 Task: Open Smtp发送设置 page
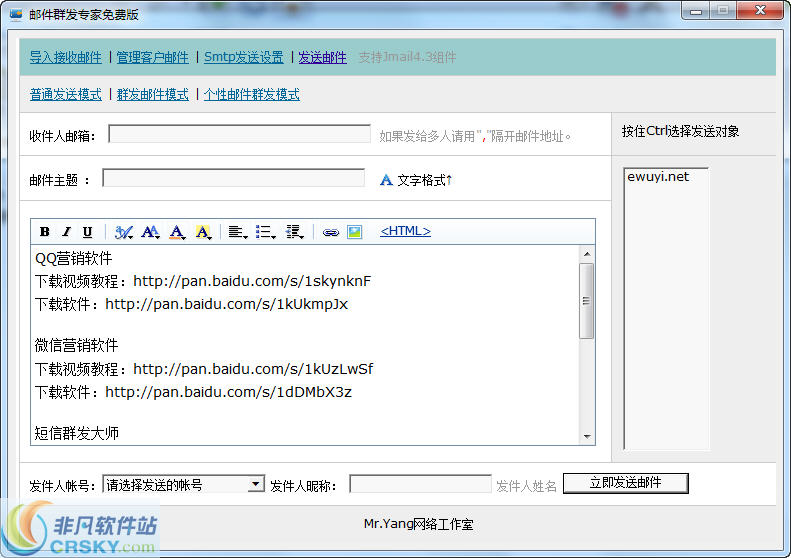pyautogui.click(x=244, y=58)
